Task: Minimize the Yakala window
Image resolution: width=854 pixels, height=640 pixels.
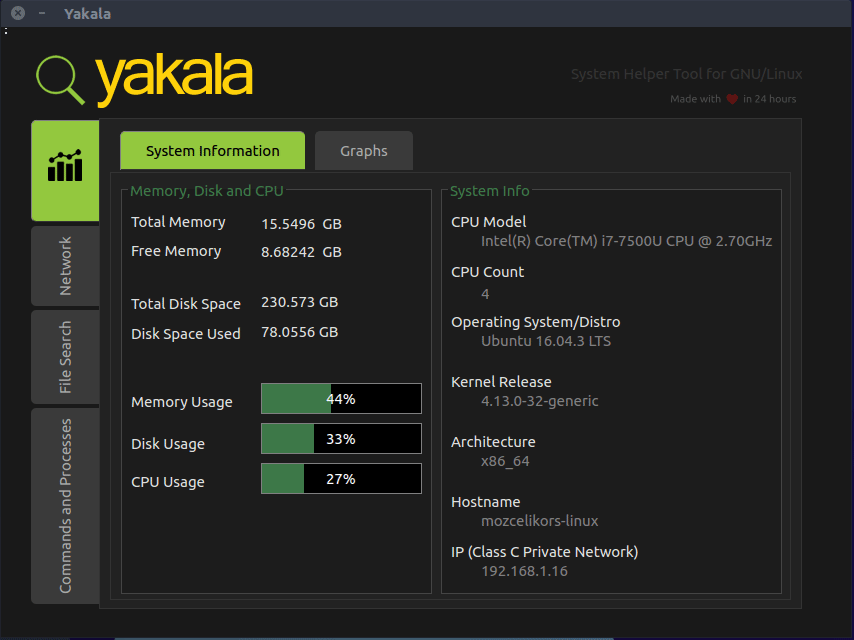Action: tap(42, 13)
